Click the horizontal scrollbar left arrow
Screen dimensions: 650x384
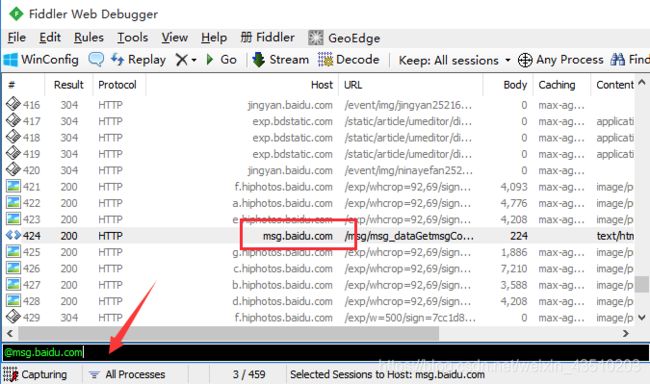[10, 333]
